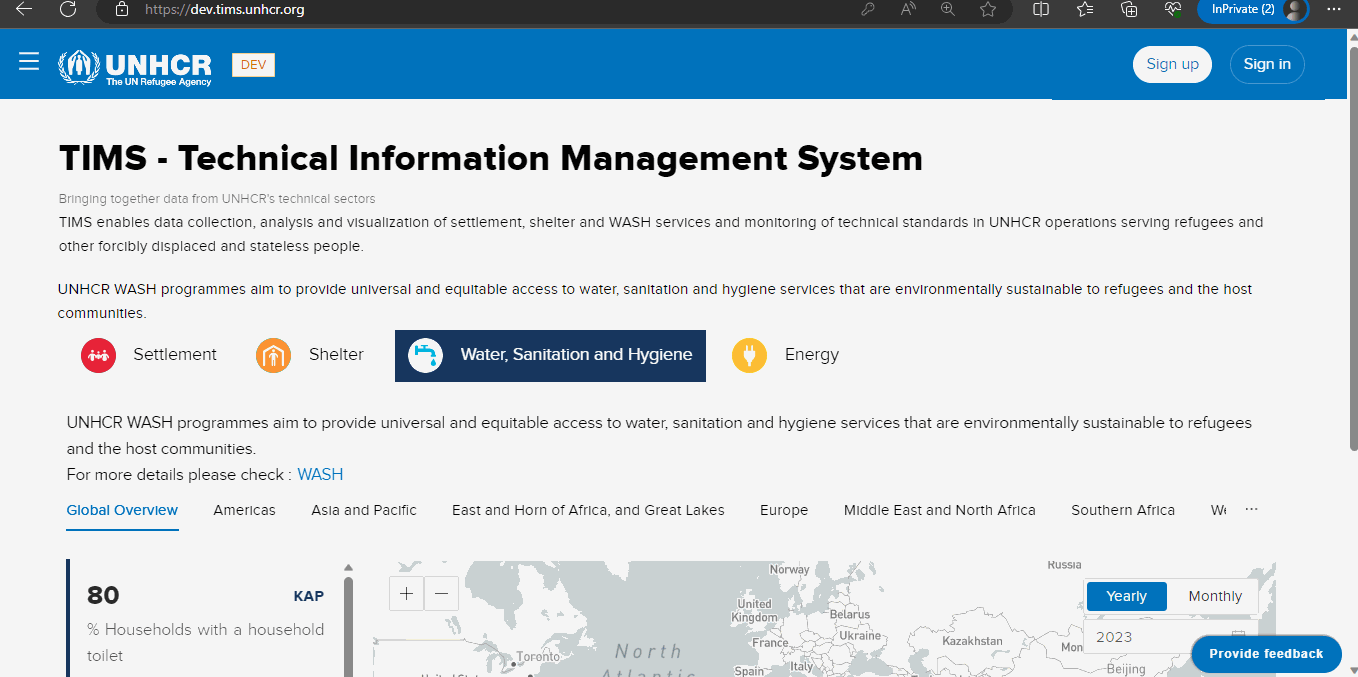Select Water, Sanitation and Hygiene label
This screenshot has height=677, width=1358.
[x=576, y=355]
